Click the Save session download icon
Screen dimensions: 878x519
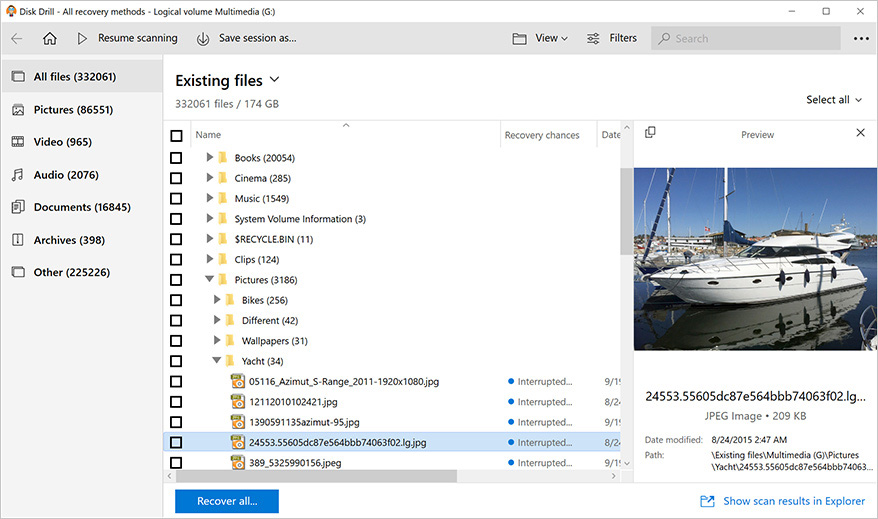(203, 39)
